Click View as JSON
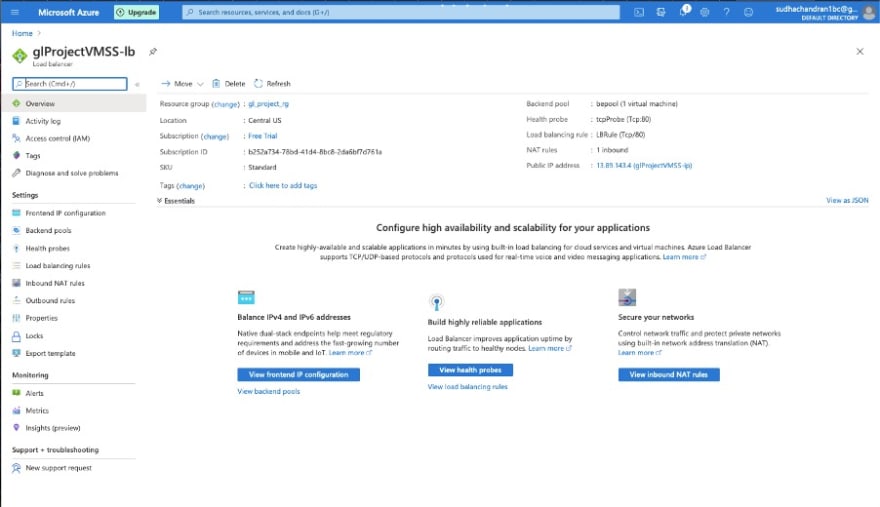Screen dimensions: 880x507 847,200
